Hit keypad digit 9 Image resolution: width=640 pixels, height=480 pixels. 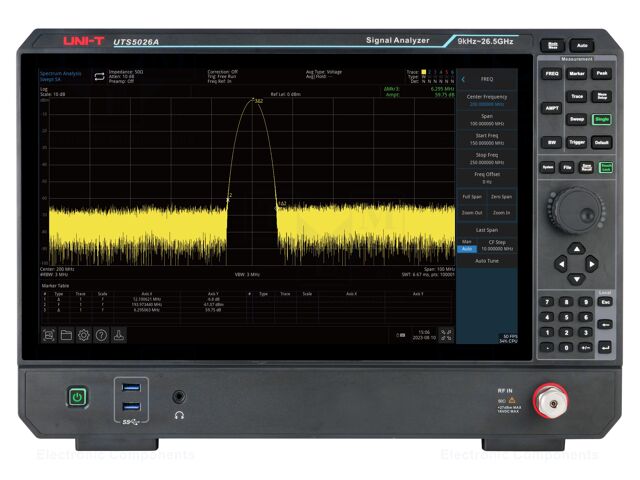point(585,302)
